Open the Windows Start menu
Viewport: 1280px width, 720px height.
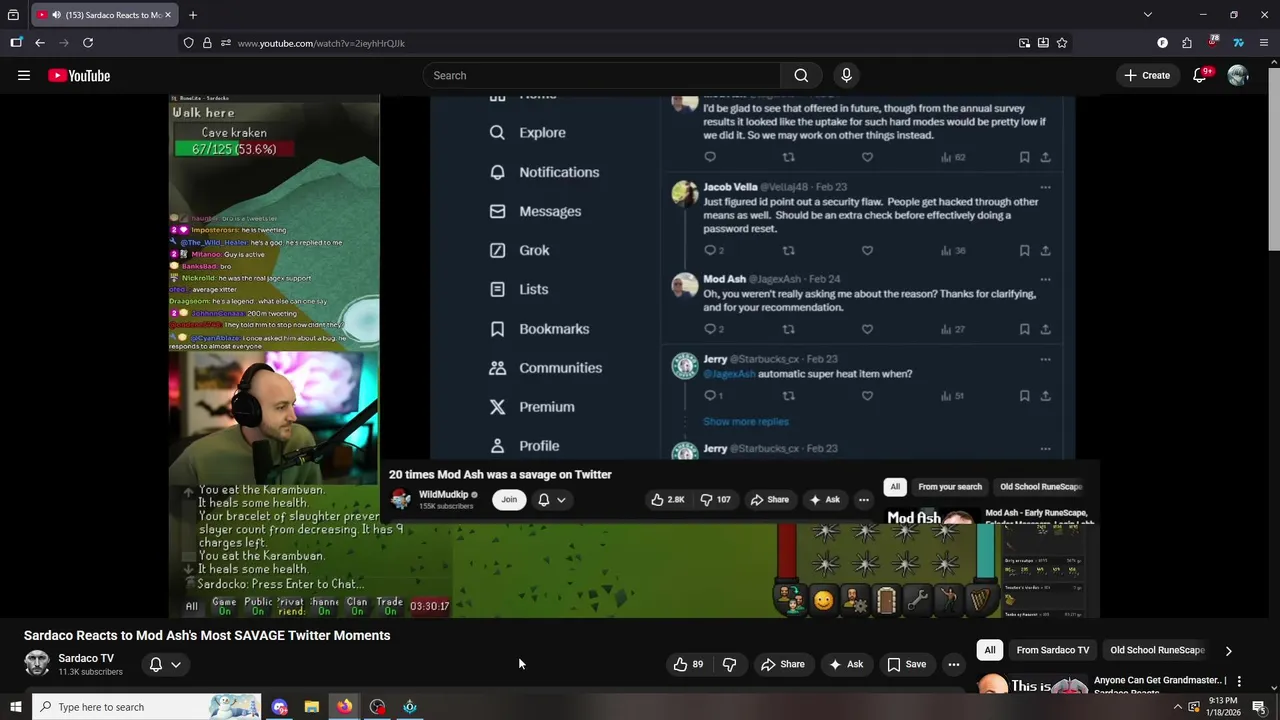click(x=16, y=707)
